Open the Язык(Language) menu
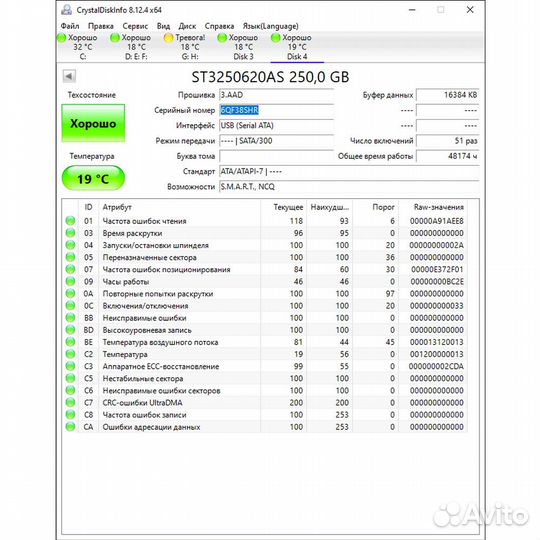 click(x=270, y=26)
